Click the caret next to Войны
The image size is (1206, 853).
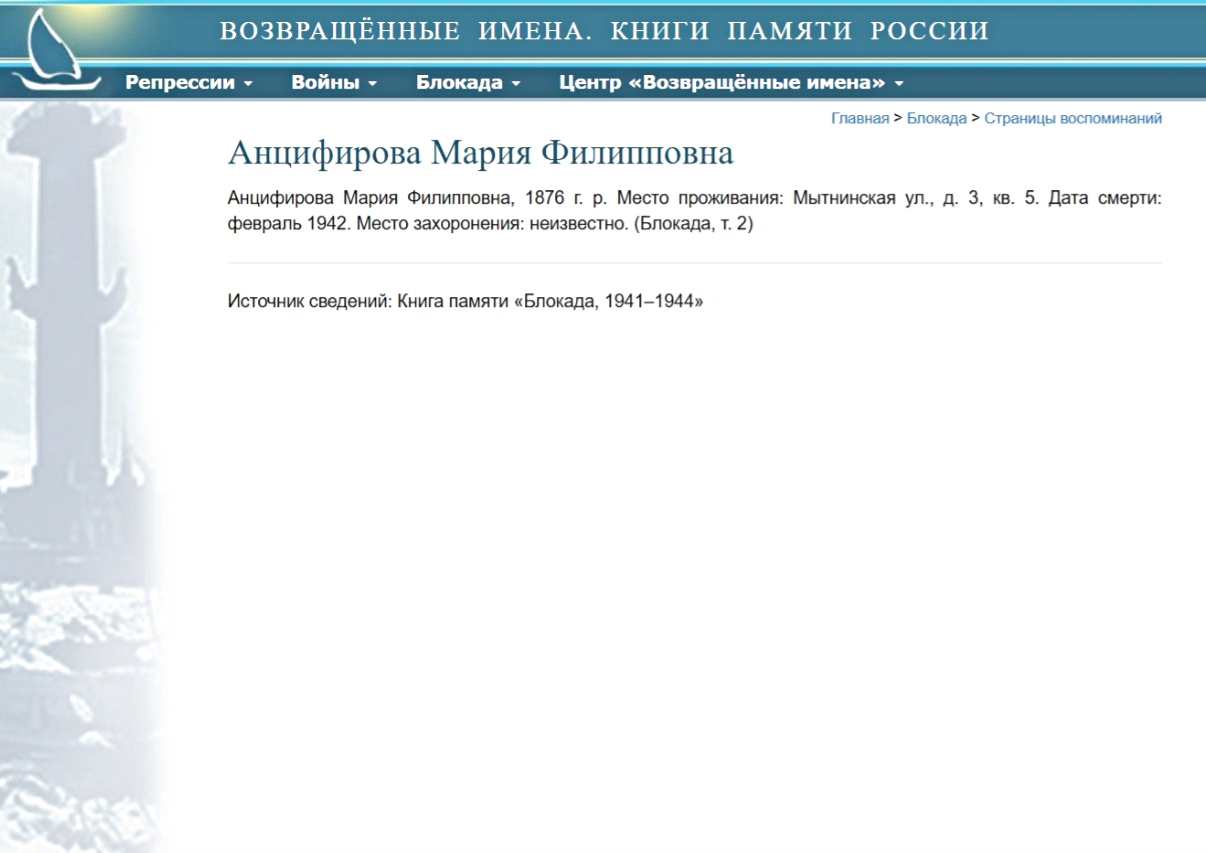pos(373,84)
